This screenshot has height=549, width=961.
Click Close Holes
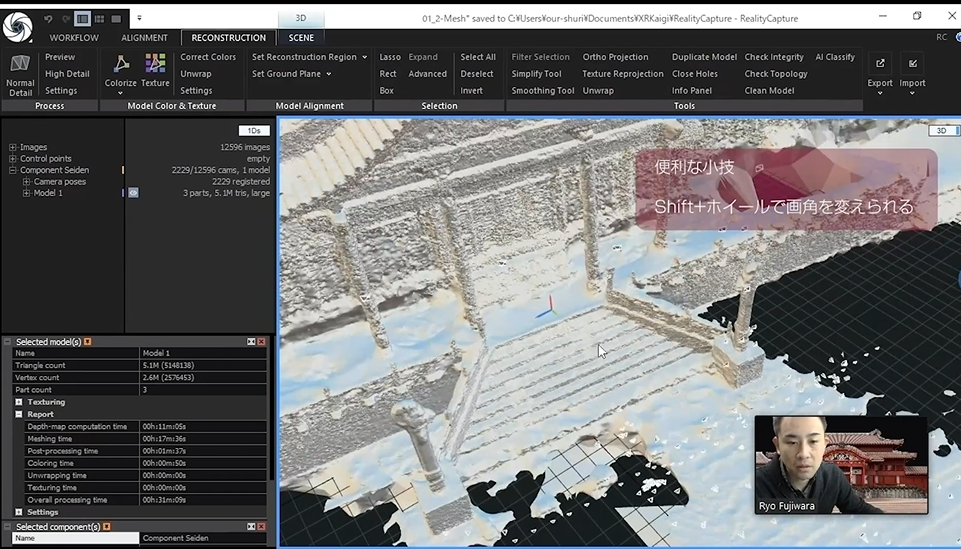694,74
